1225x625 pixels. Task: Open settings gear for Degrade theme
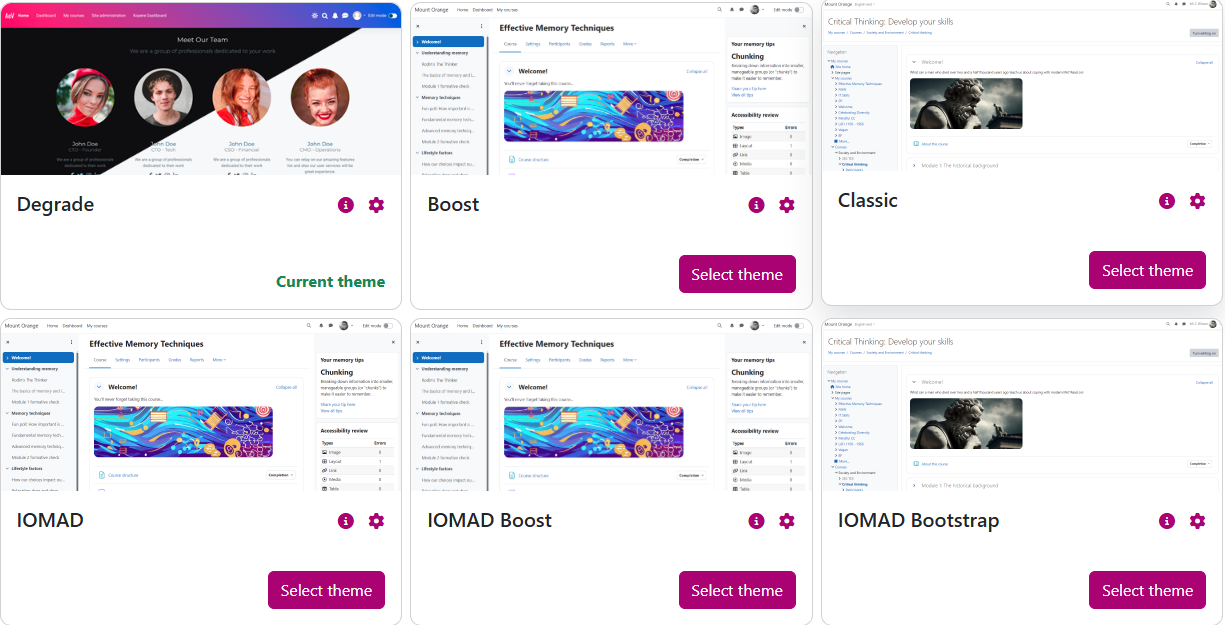(x=376, y=205)
